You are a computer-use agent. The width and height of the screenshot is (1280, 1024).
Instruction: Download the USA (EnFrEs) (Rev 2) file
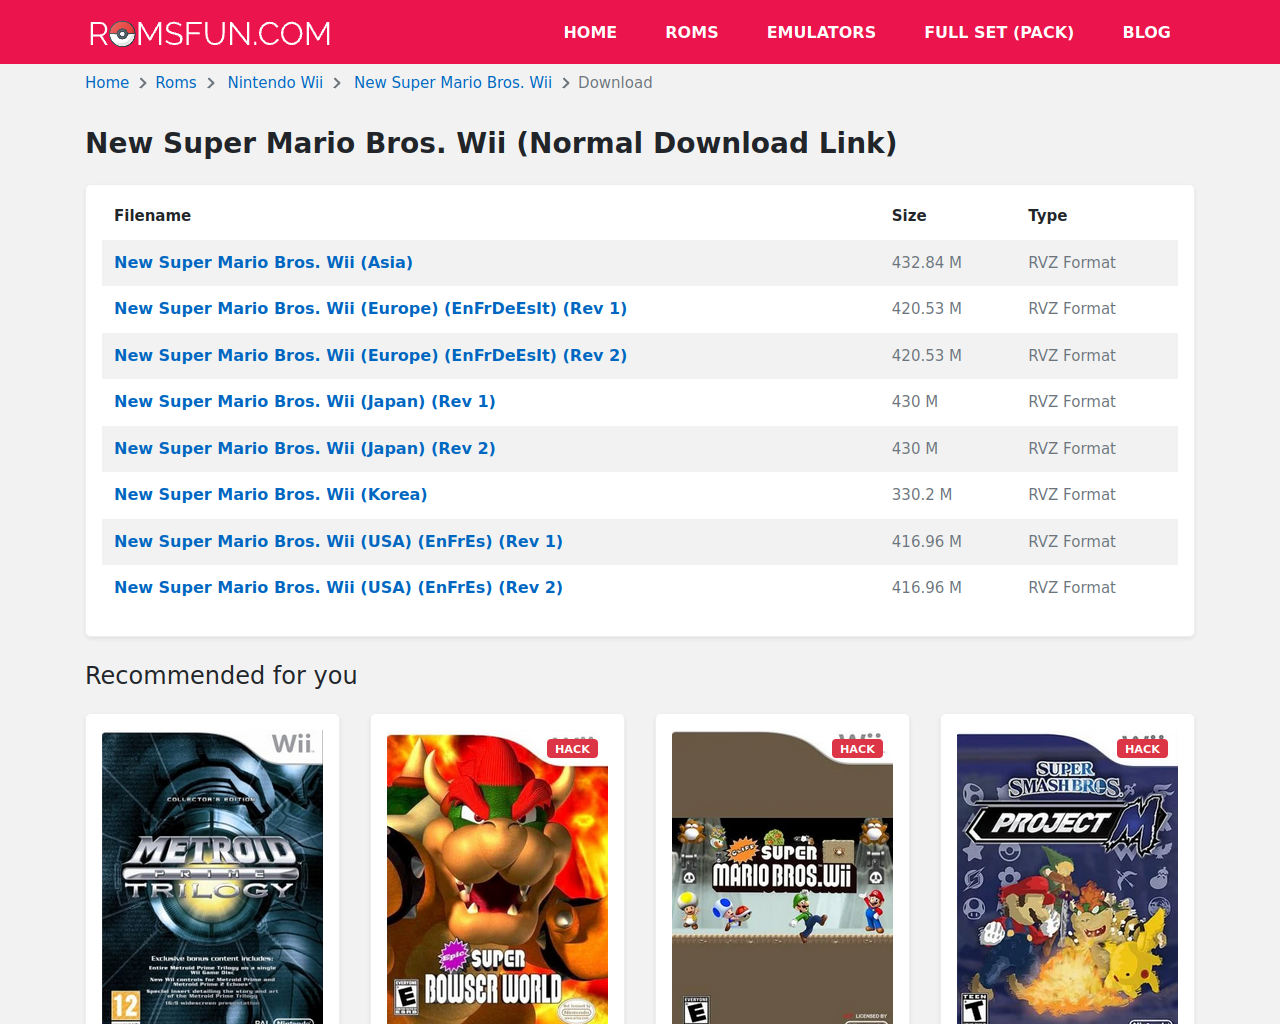(x=338, y=587)
